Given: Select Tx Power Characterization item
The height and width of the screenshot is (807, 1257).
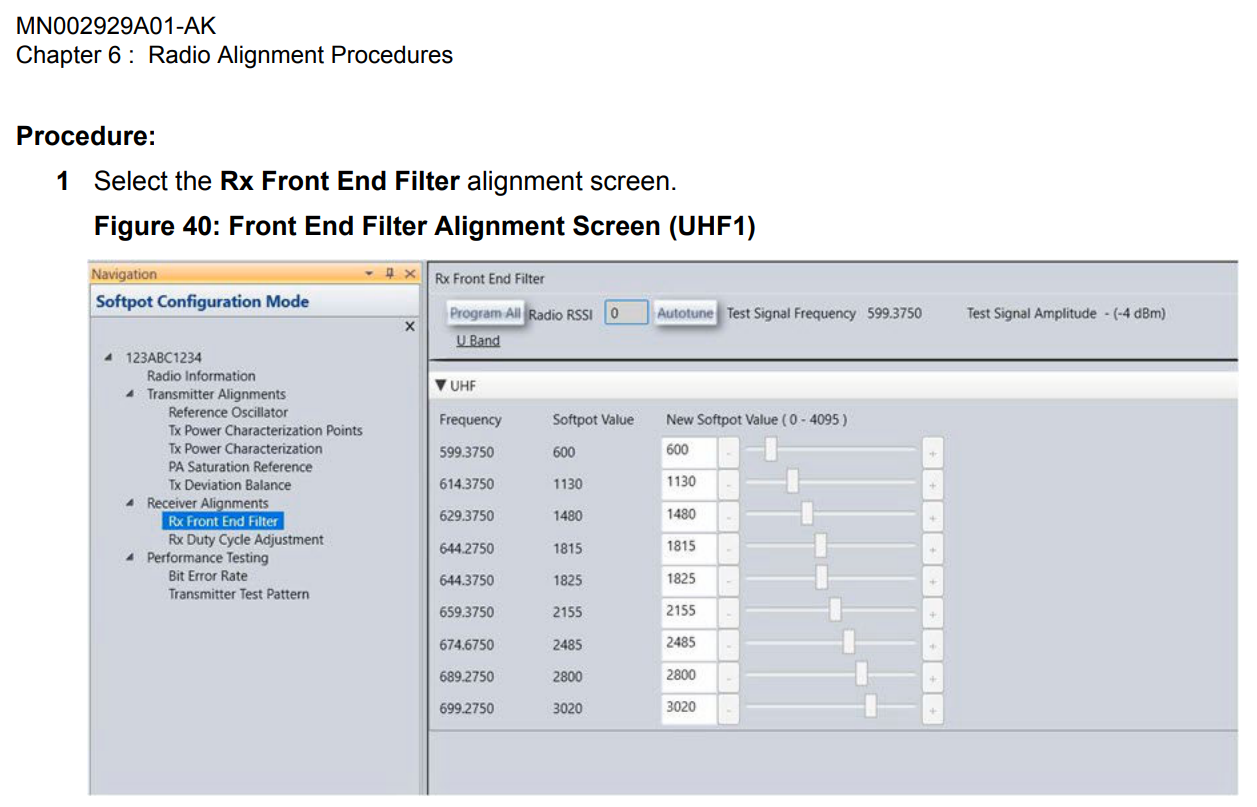Looking at the screenshot, I should click(x=245, y=449).
